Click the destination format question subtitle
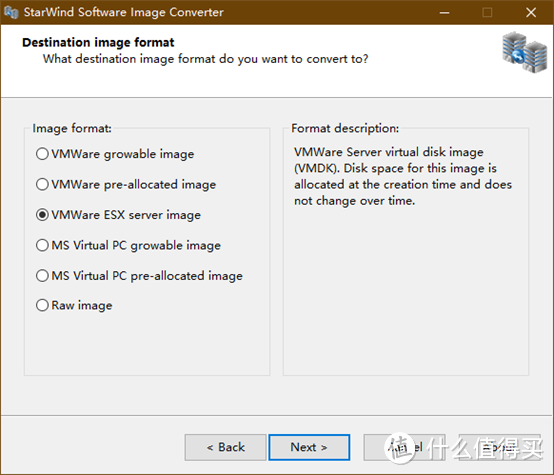Screen dimensions: 554x475 (x=206, y=59)
